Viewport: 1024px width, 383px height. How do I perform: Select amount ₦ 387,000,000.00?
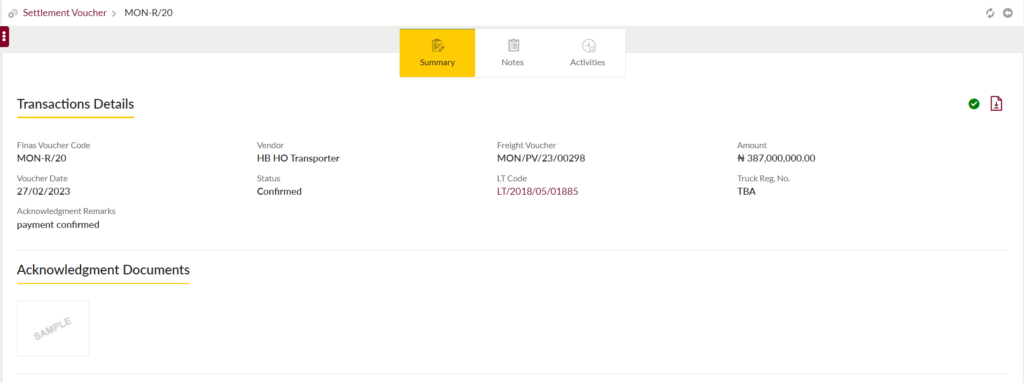(x=776, y=158)
